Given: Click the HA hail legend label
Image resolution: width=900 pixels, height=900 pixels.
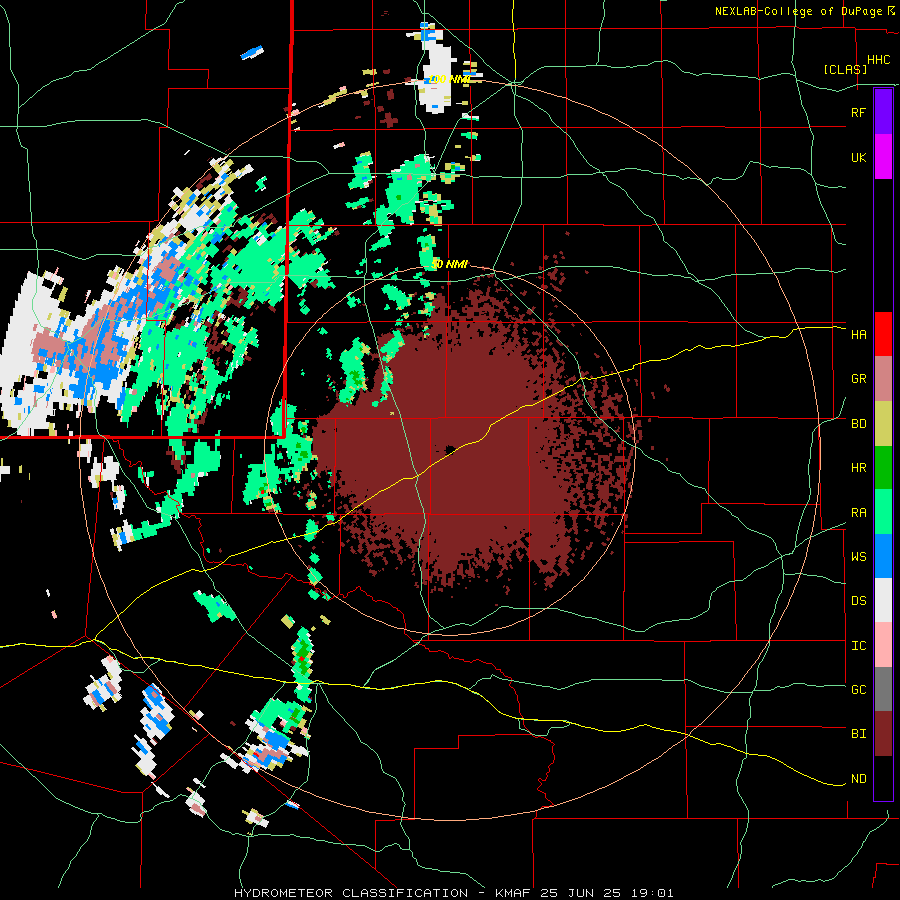Looking at the screenshot, I should pos(858,334).
